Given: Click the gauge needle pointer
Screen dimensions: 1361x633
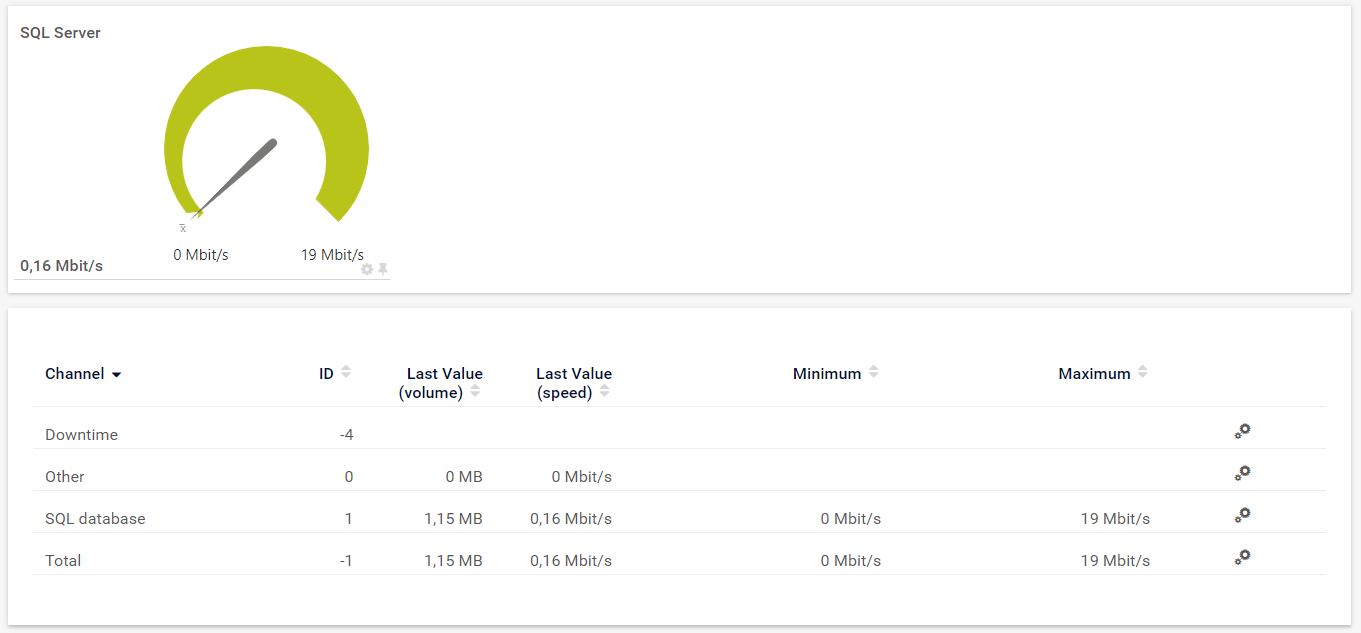Looking at the screenshot, I should (238, 177).
